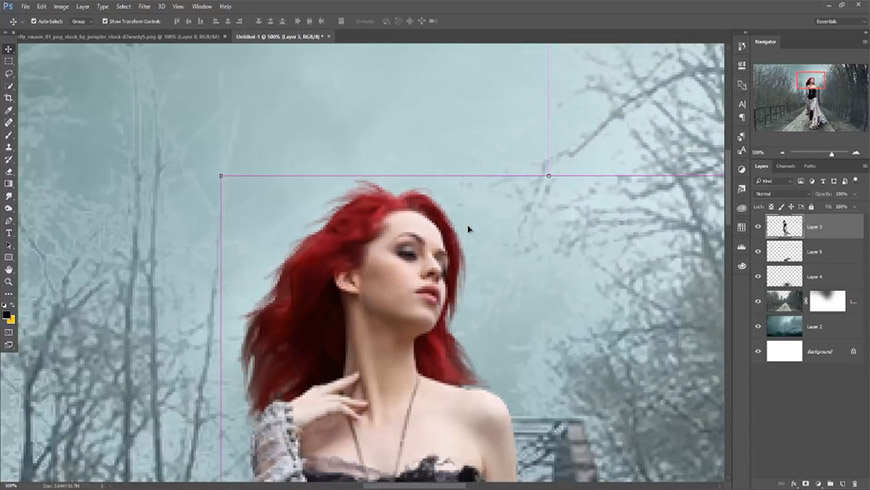
Task: Hide the Background layer eye icon
Action: click(758, 351)
